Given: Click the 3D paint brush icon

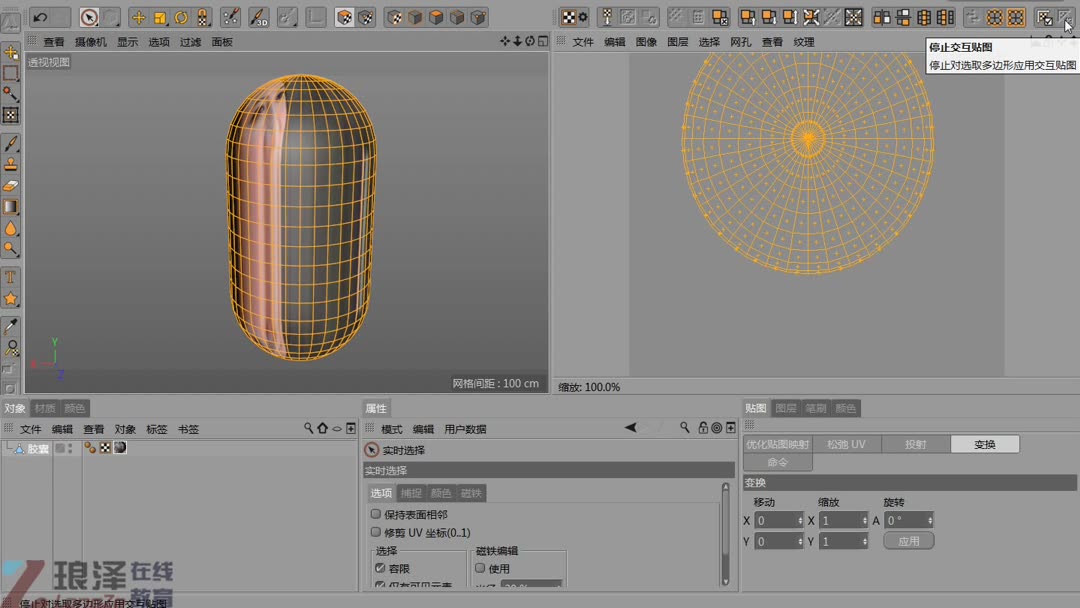Looking at the screenshot, I should (x=258, y=17).
